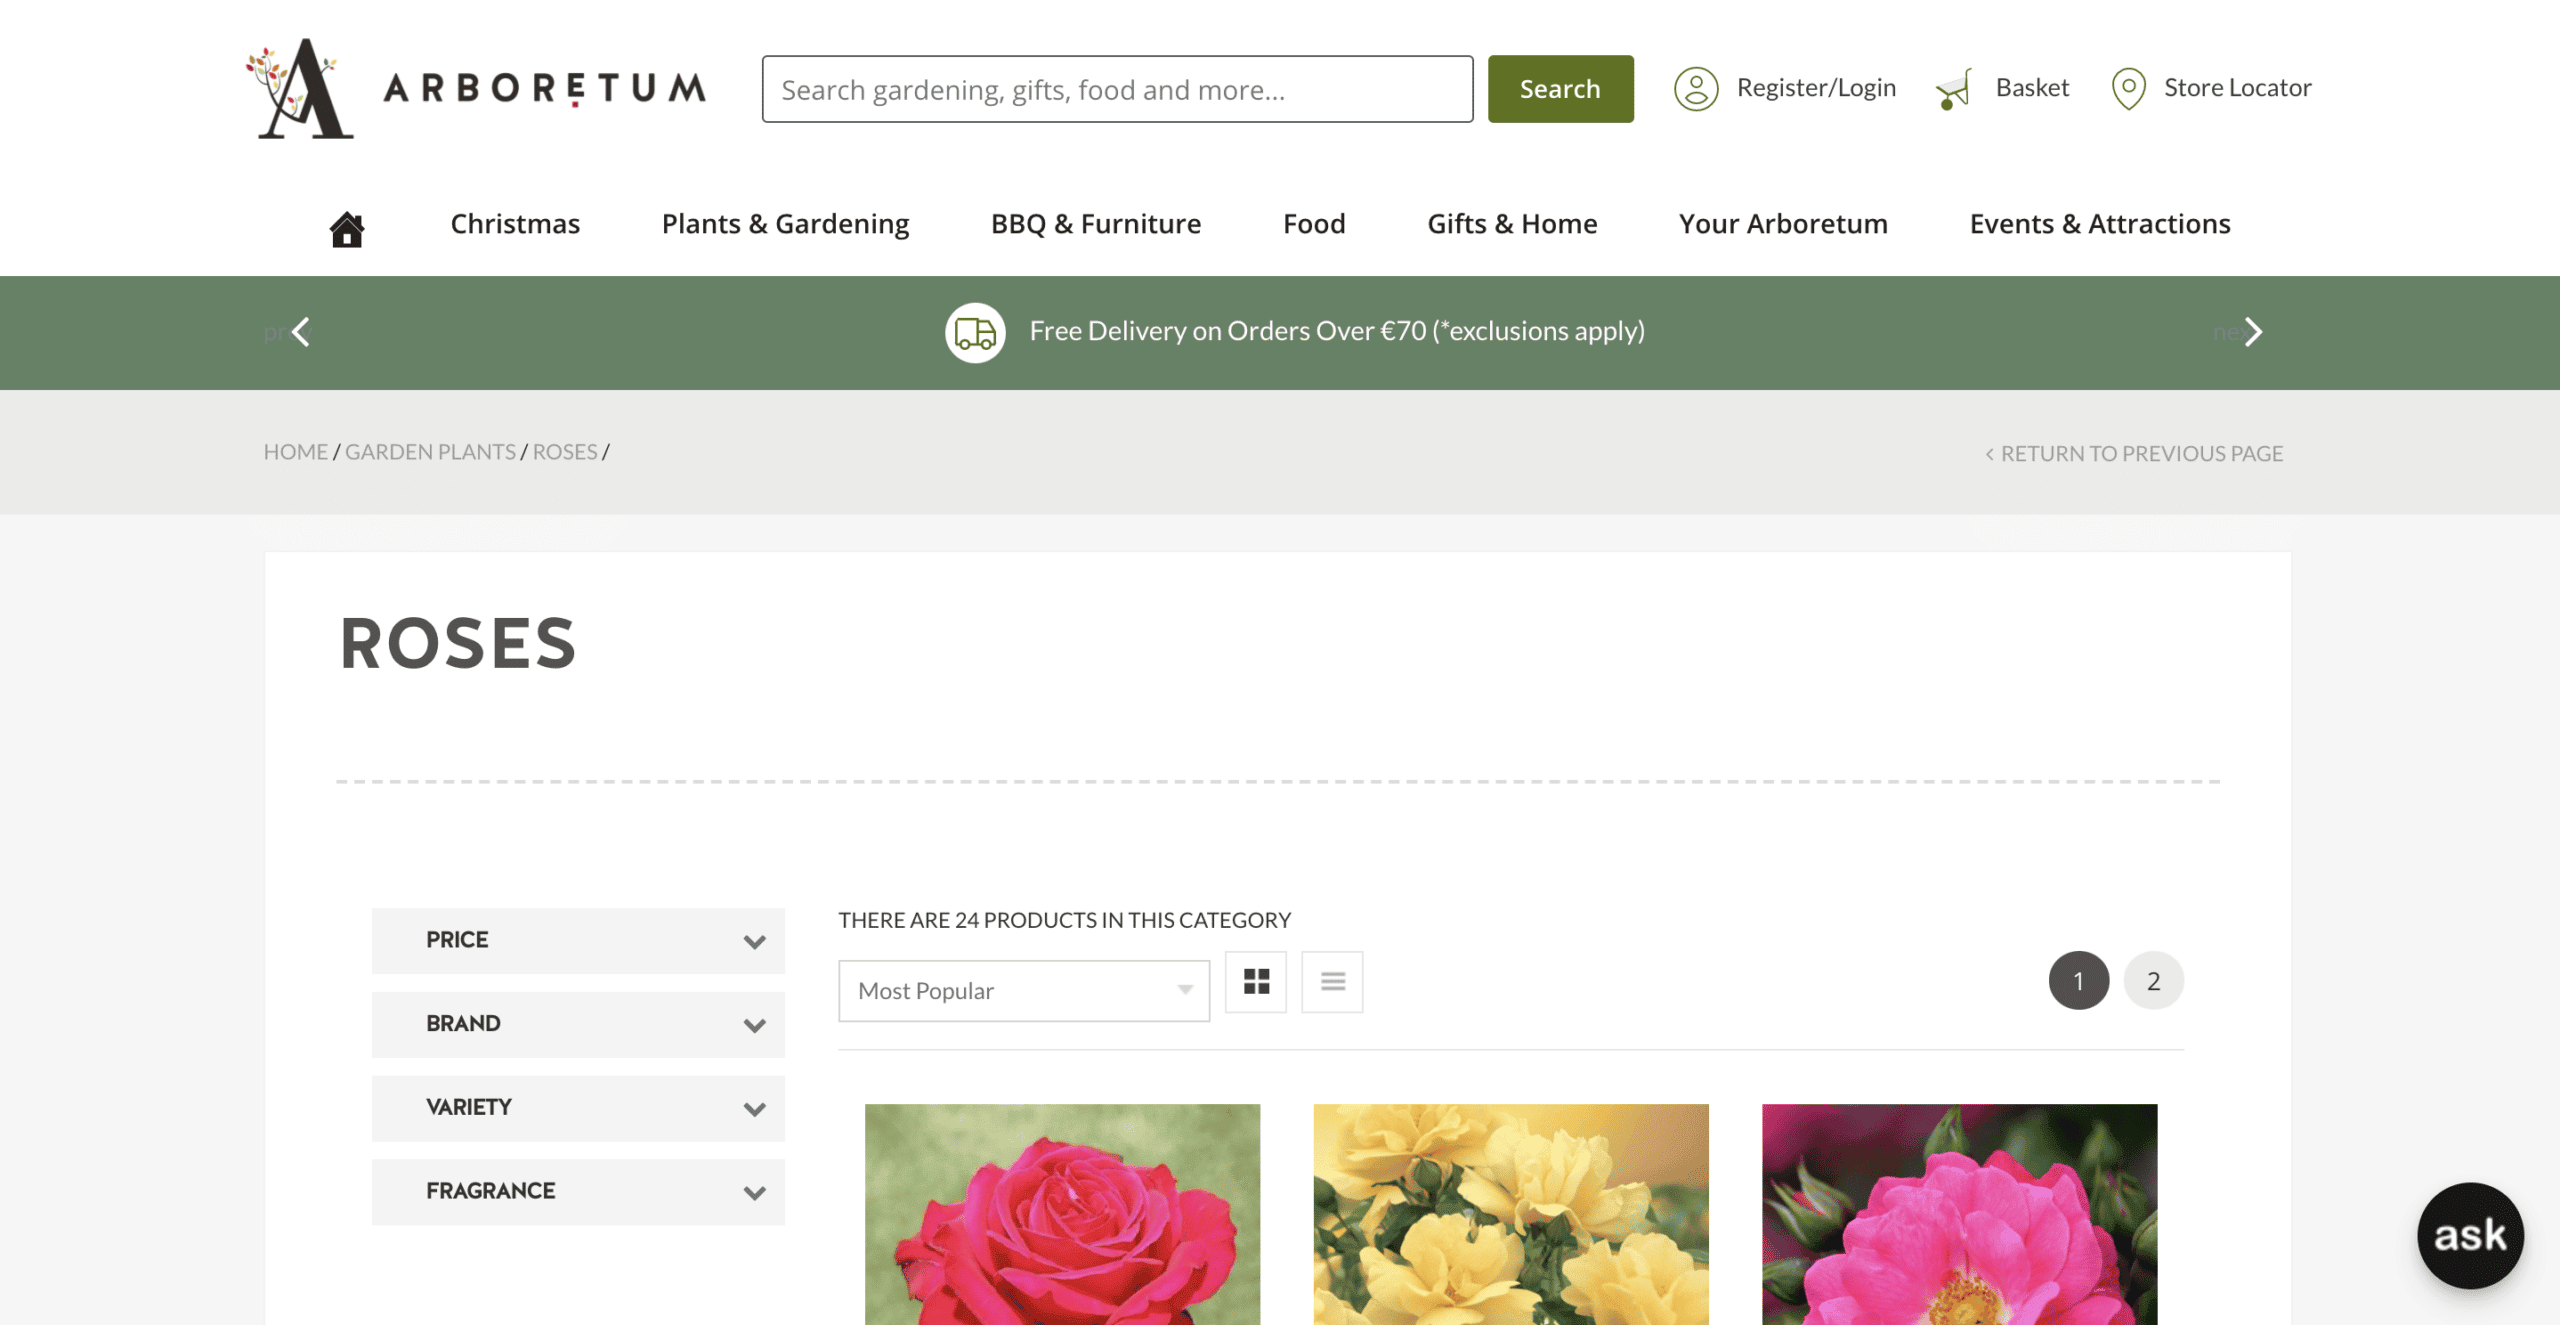Focus the search input field

coord(1117,89)
